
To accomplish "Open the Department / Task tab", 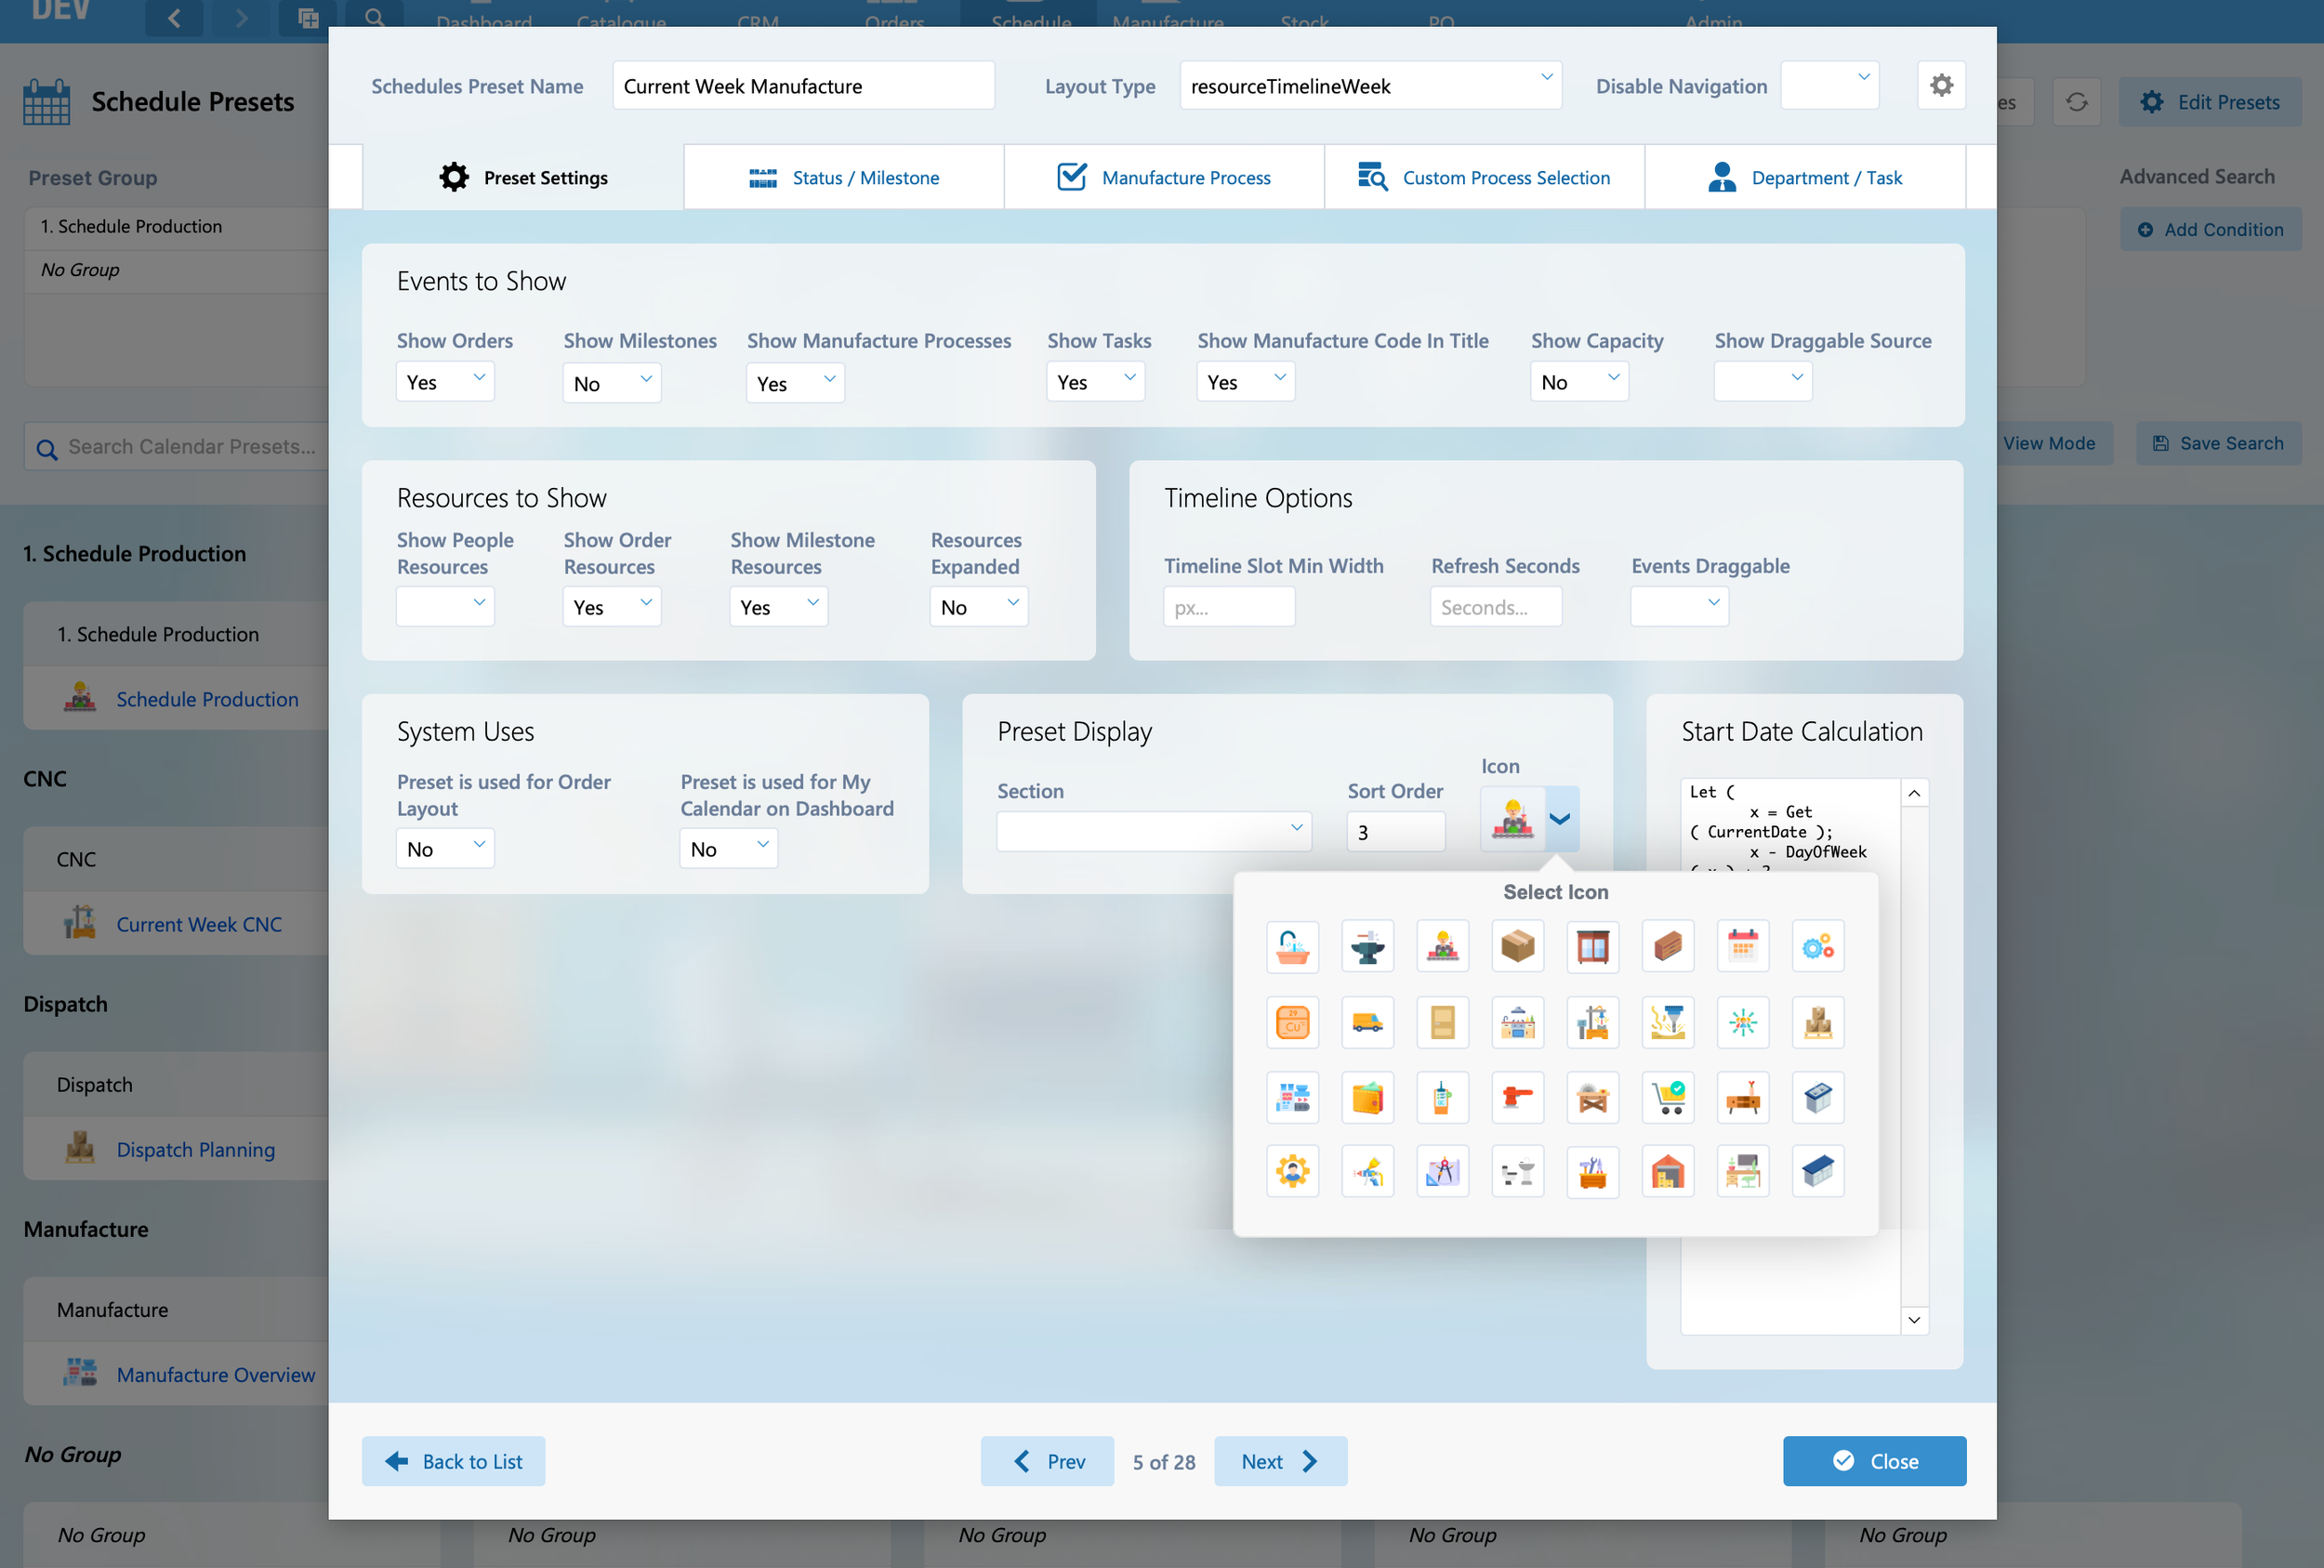I will coord(1805,178).
